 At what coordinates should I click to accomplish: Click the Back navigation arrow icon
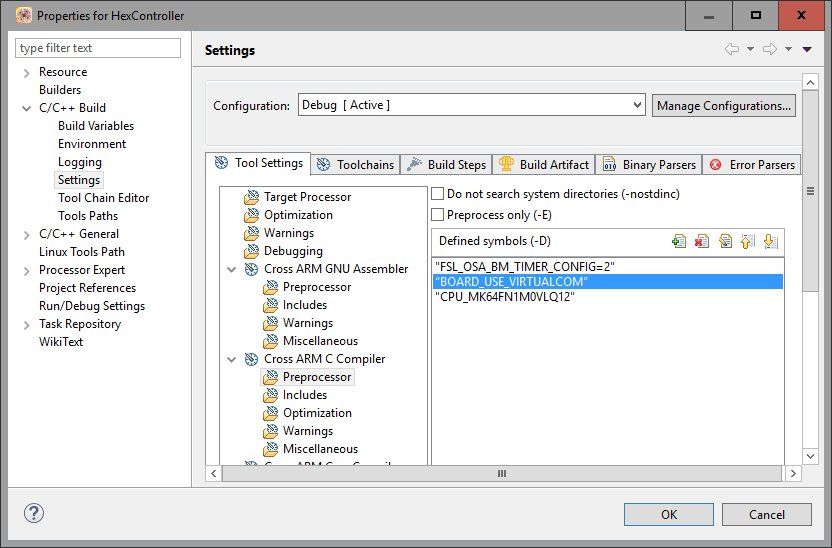(x=732, y=49)
